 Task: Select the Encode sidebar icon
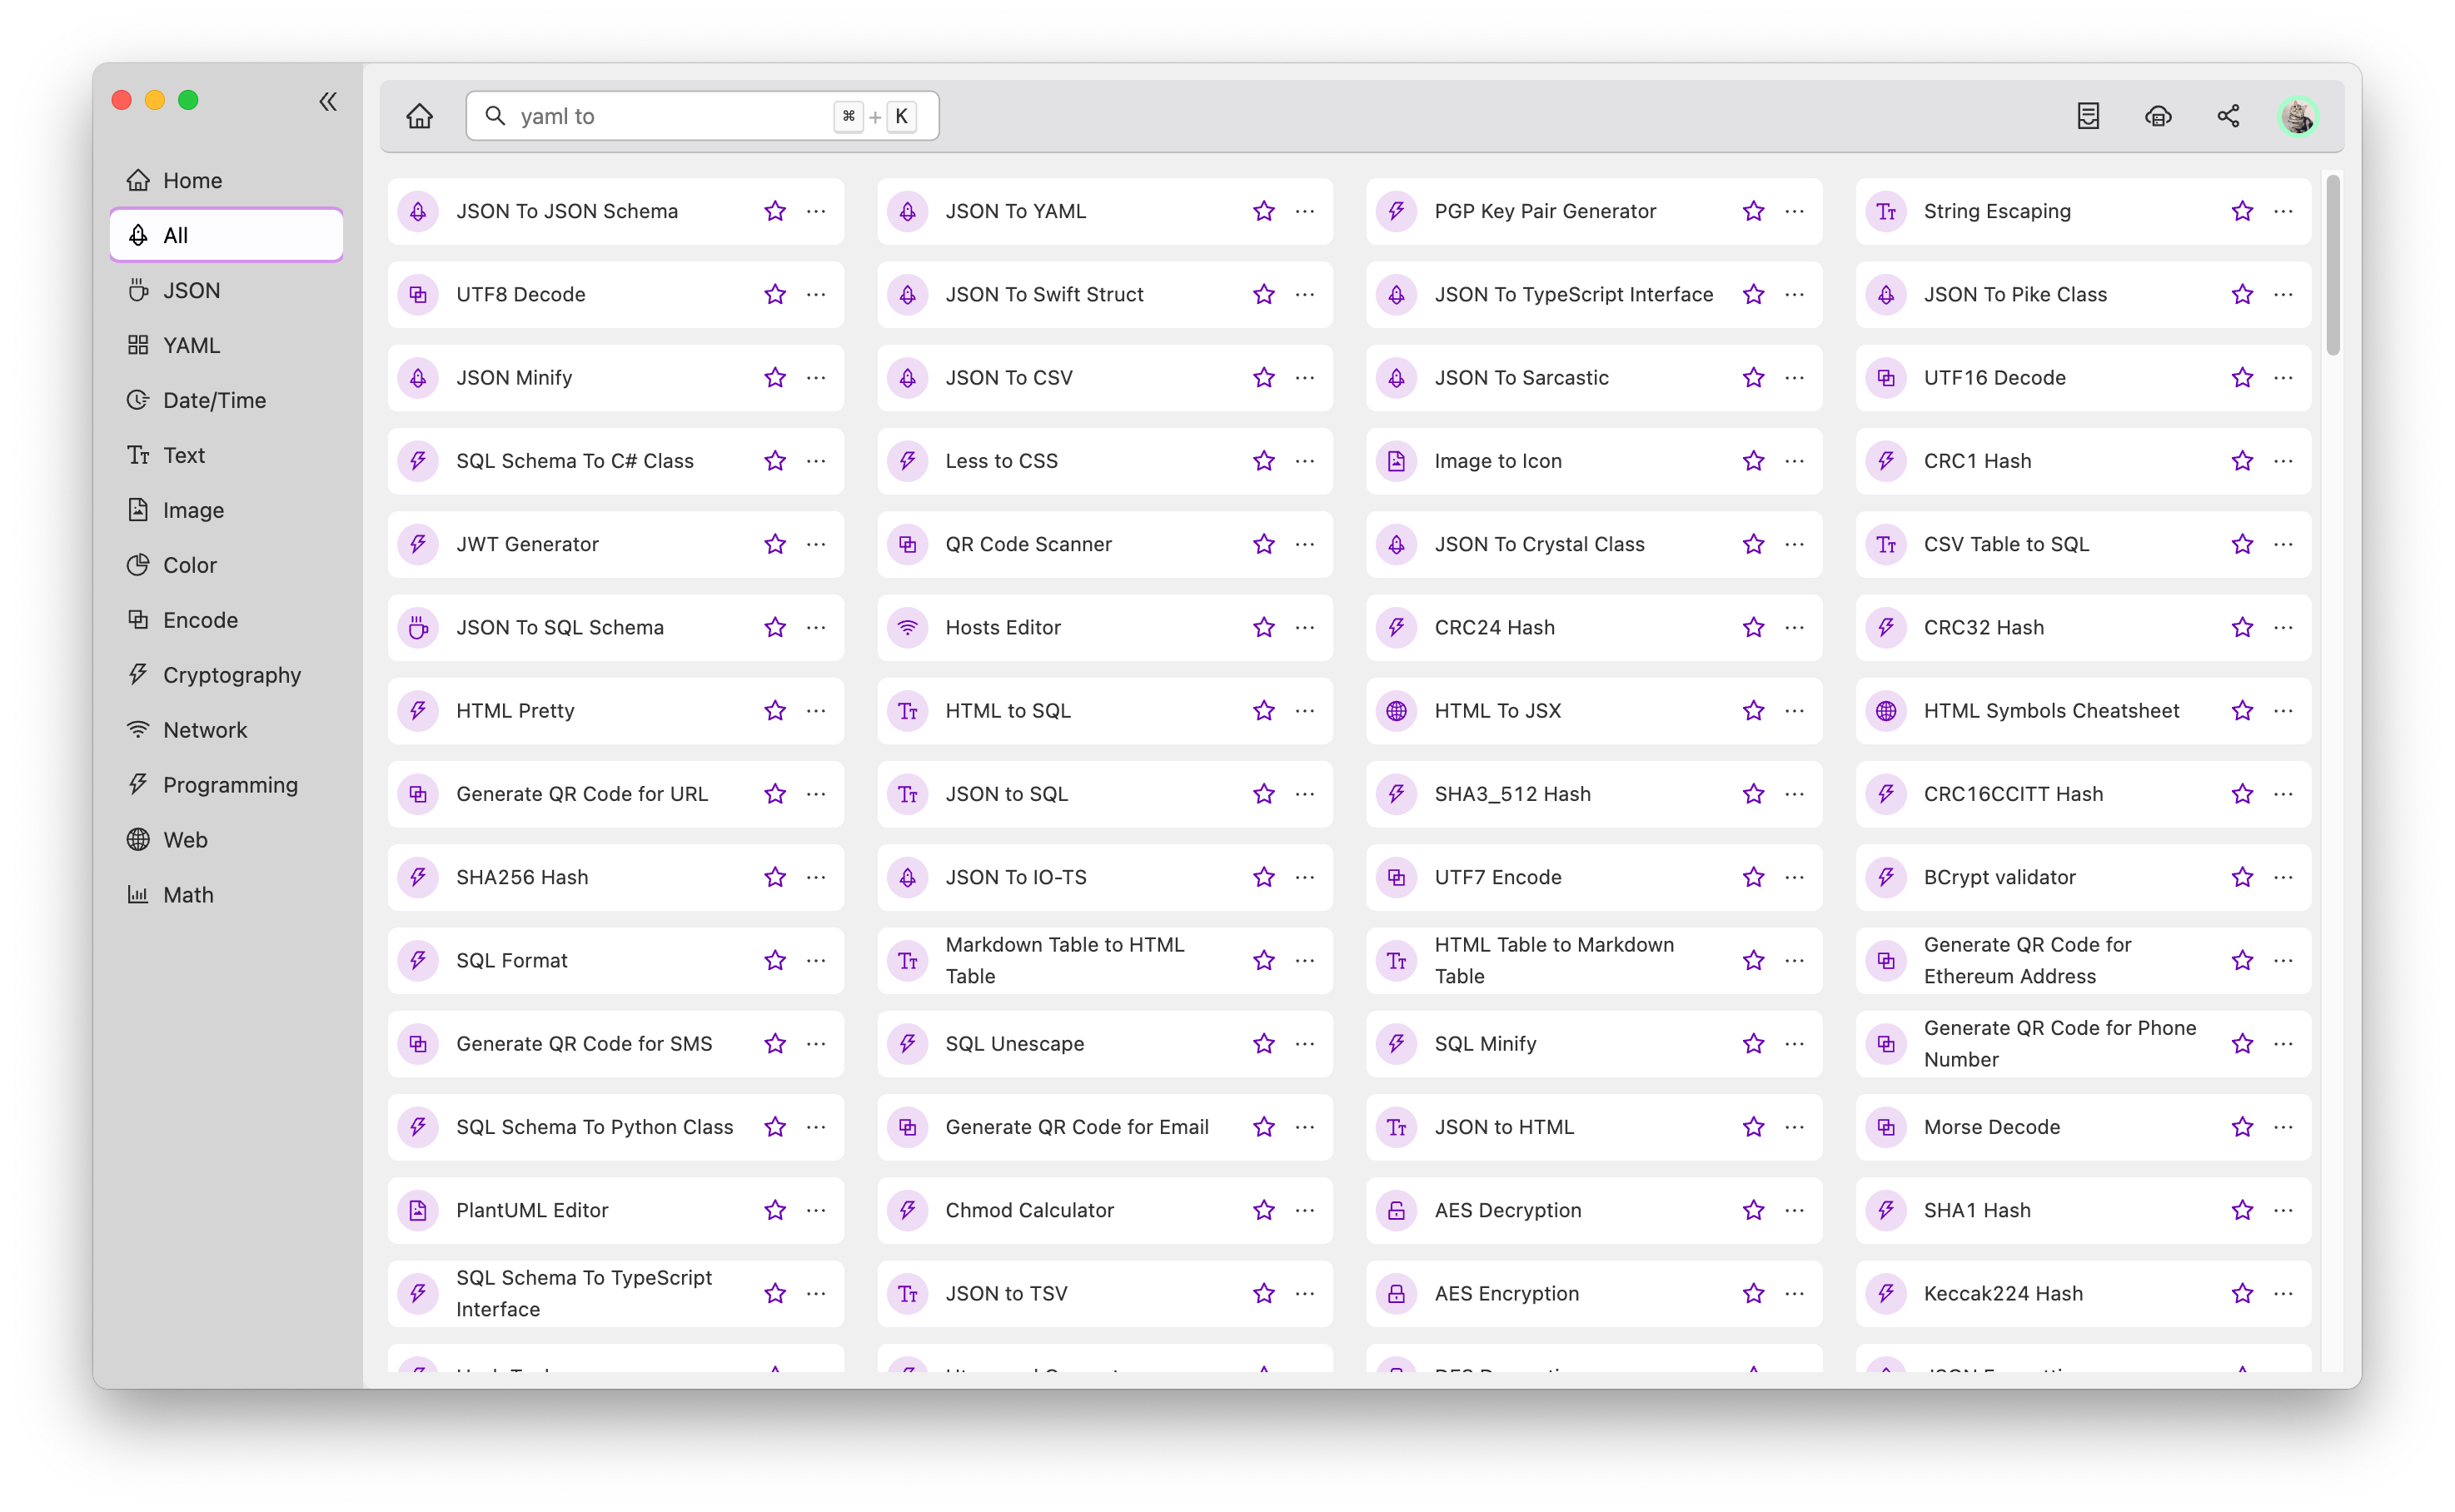138,620
